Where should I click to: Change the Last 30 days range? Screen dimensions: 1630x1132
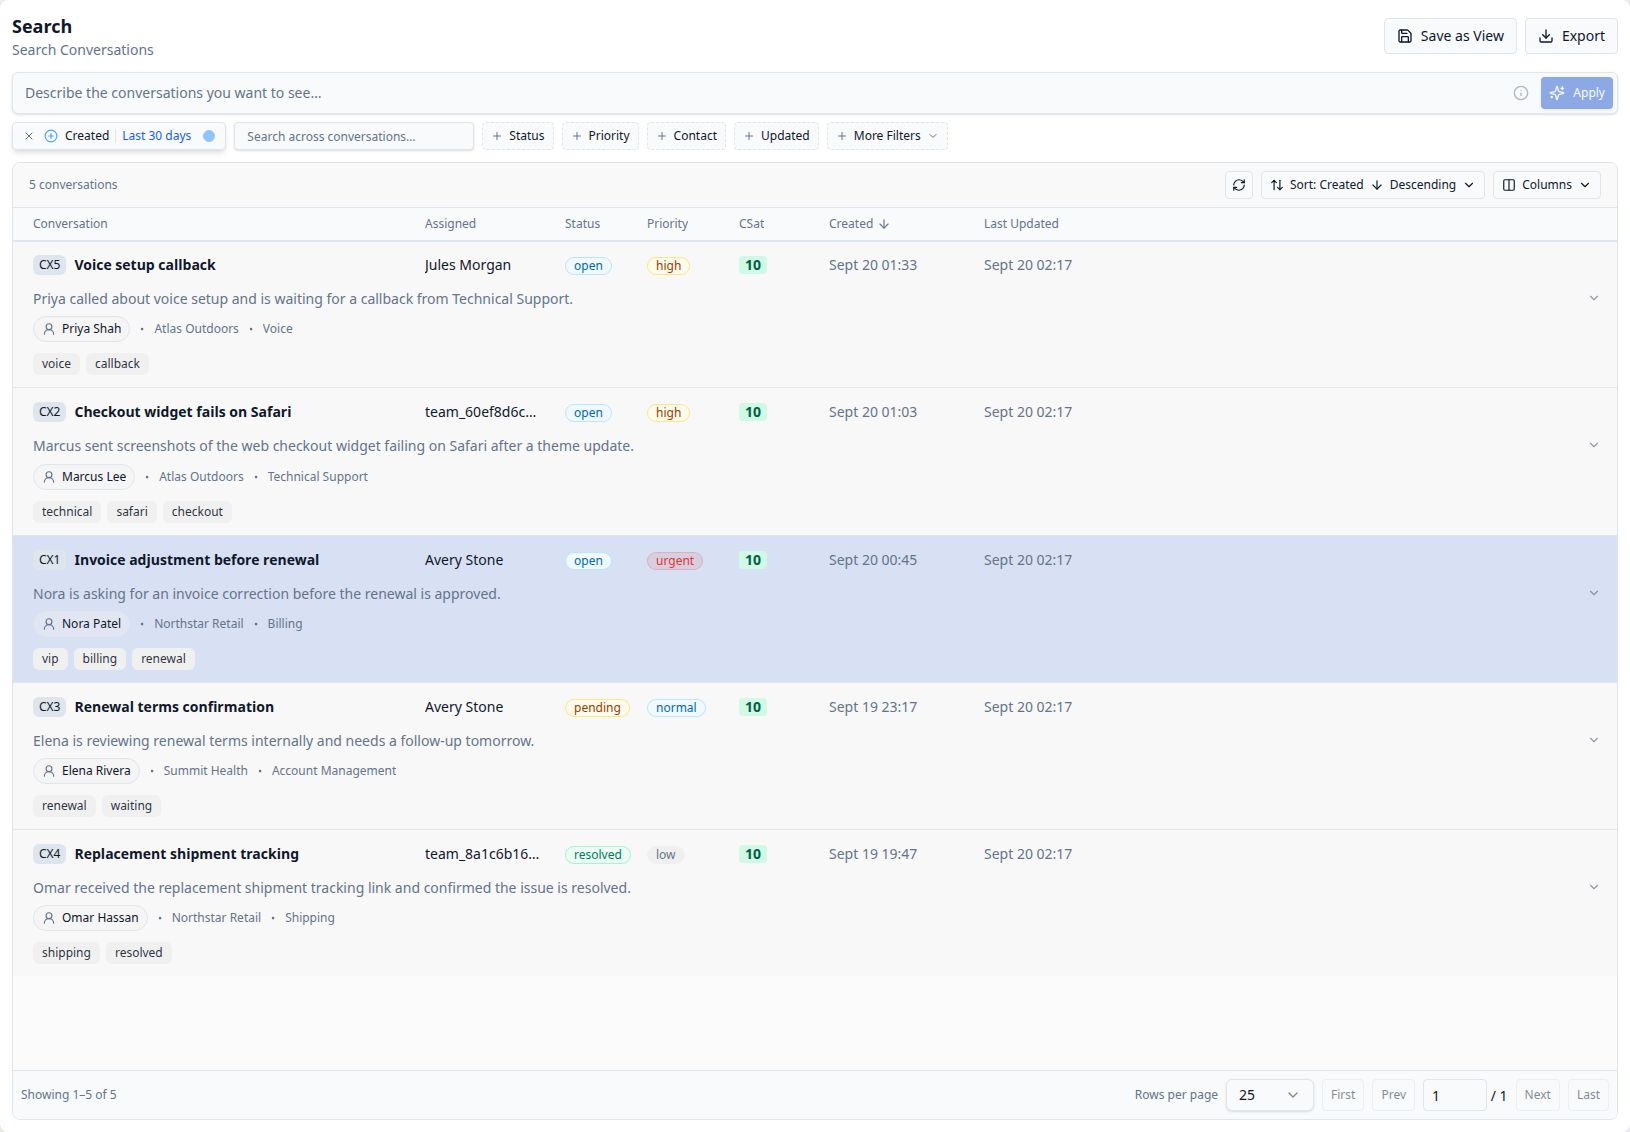click(x=157, y=136)
